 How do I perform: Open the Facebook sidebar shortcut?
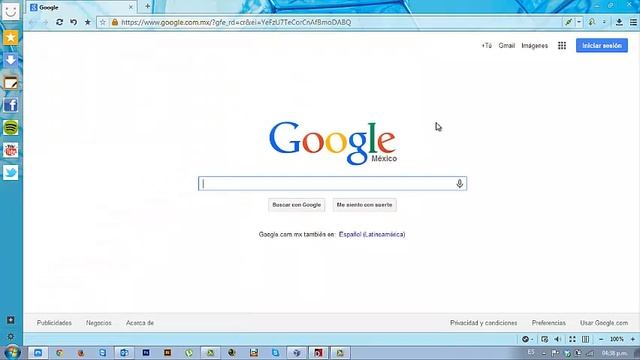tap(11, 105)
